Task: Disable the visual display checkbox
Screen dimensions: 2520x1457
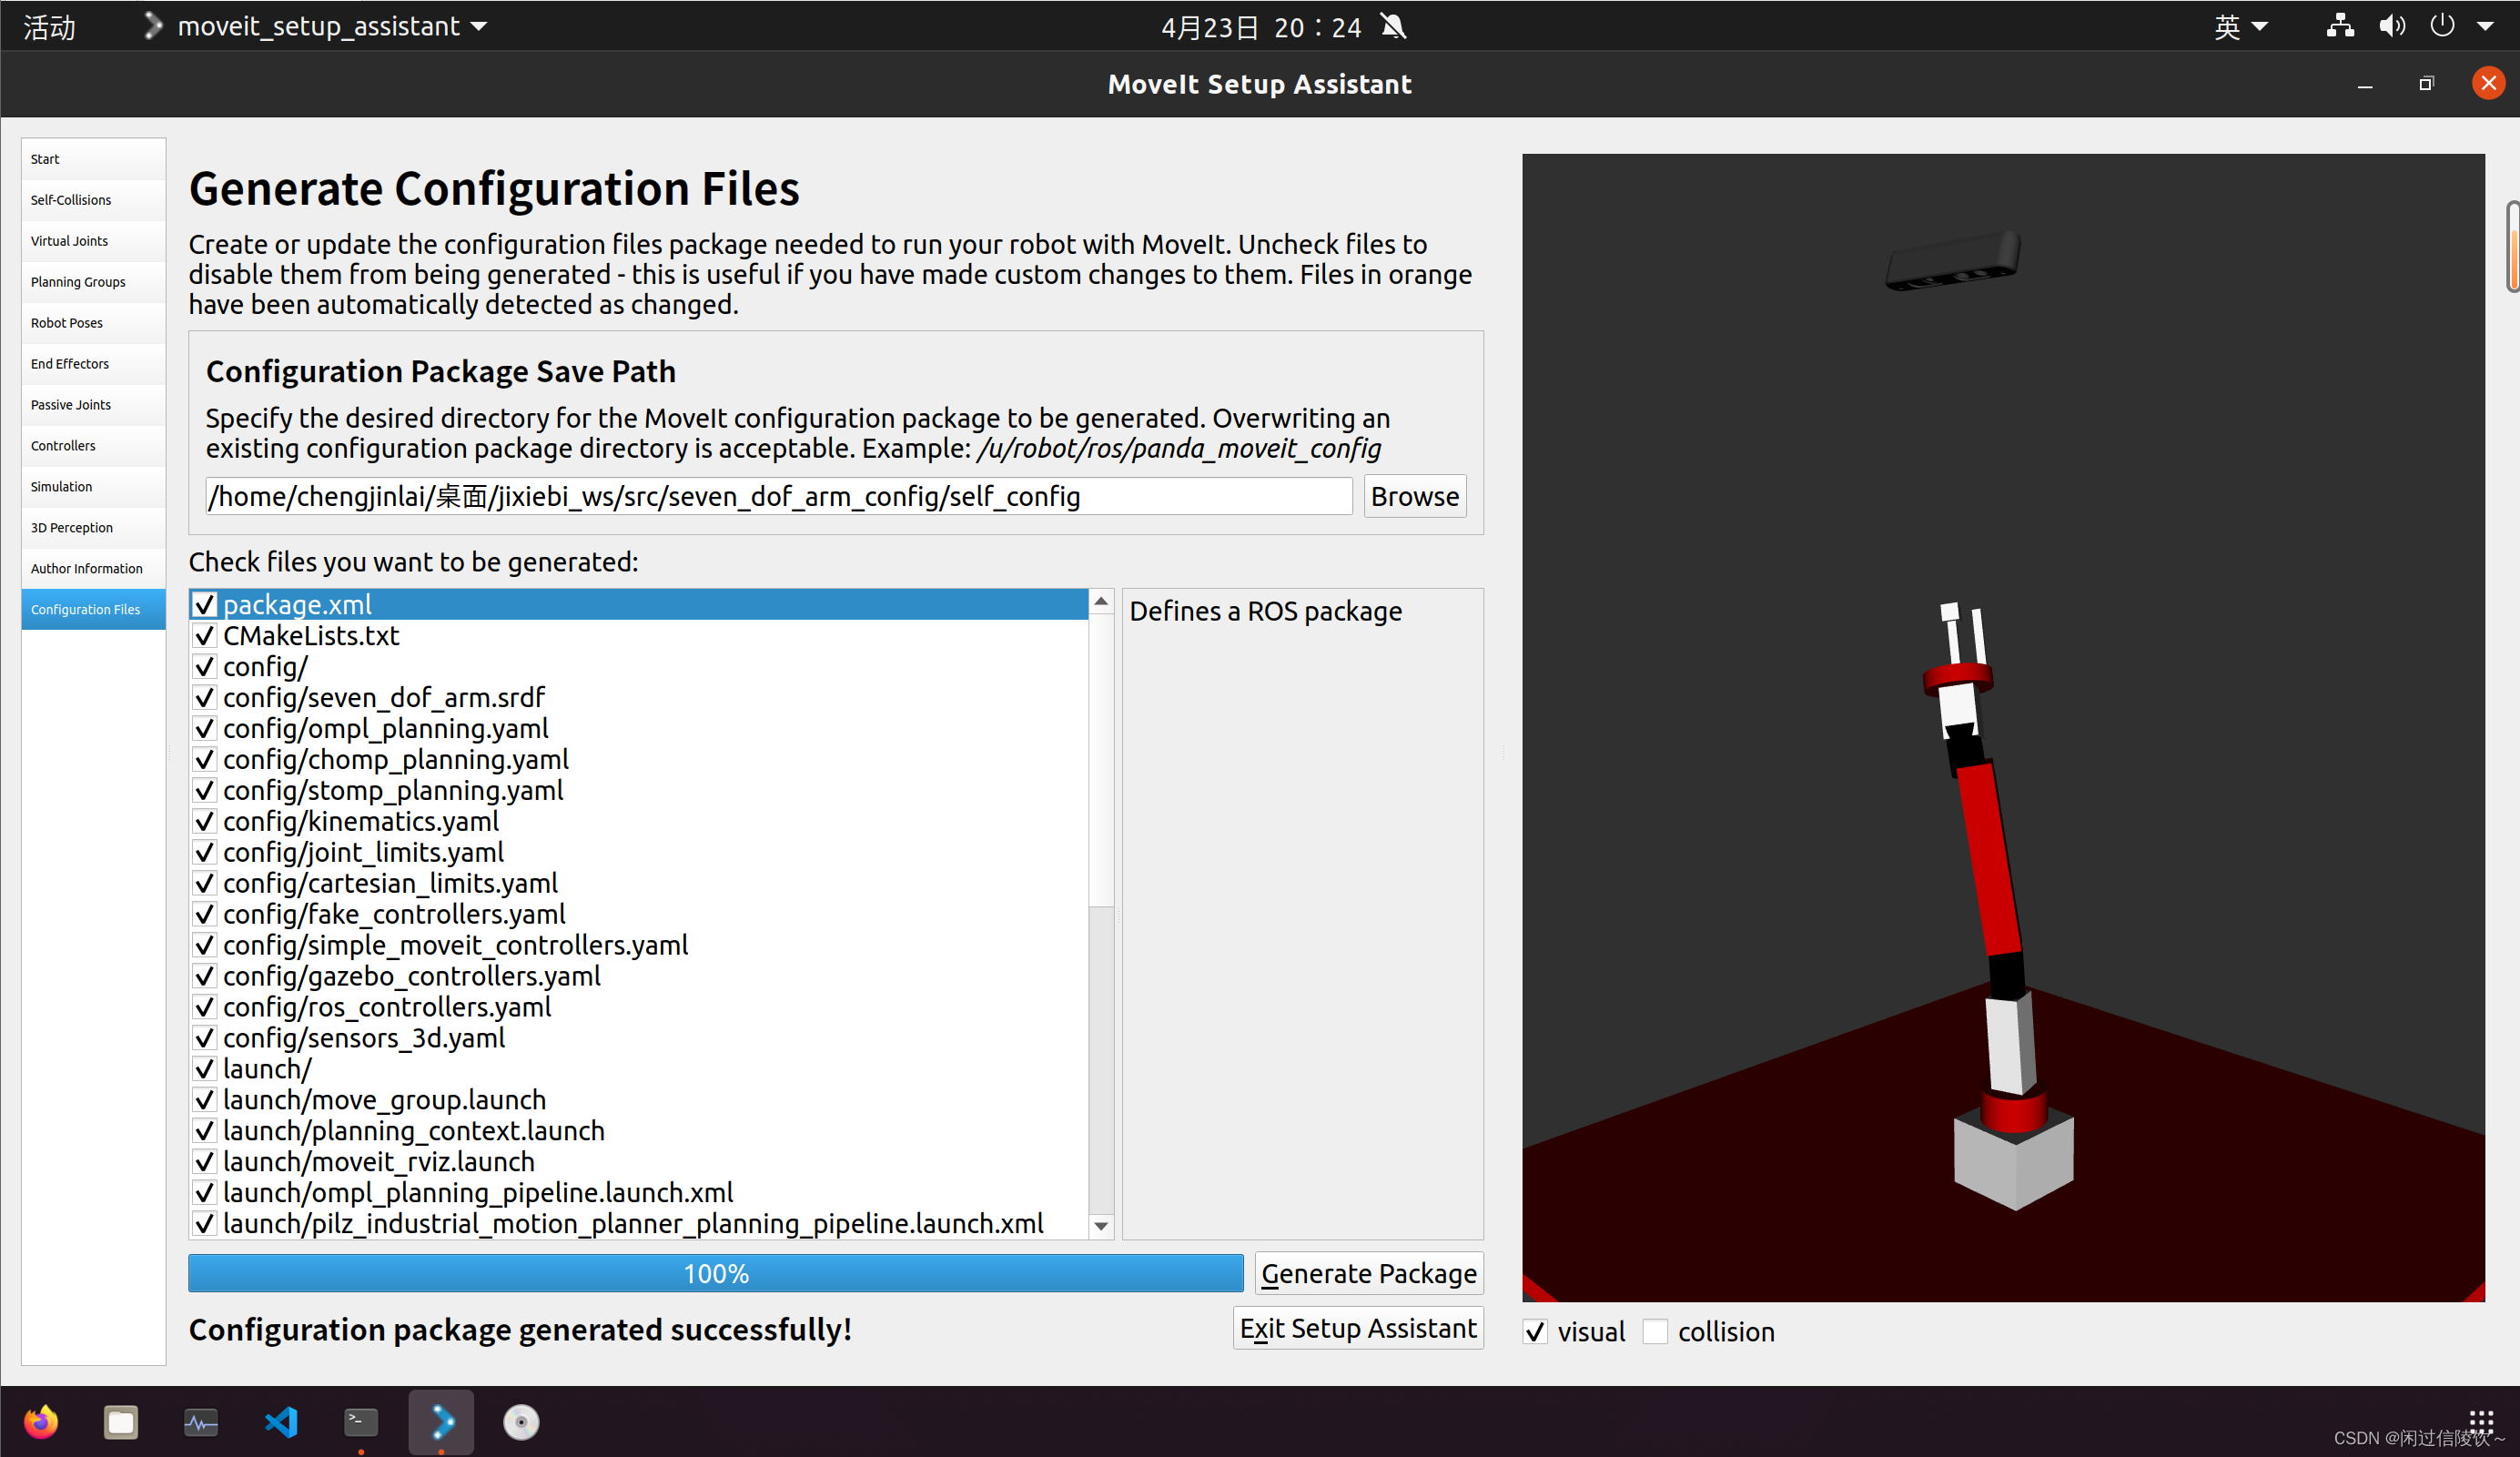Action: [x=1535, y=1332]
